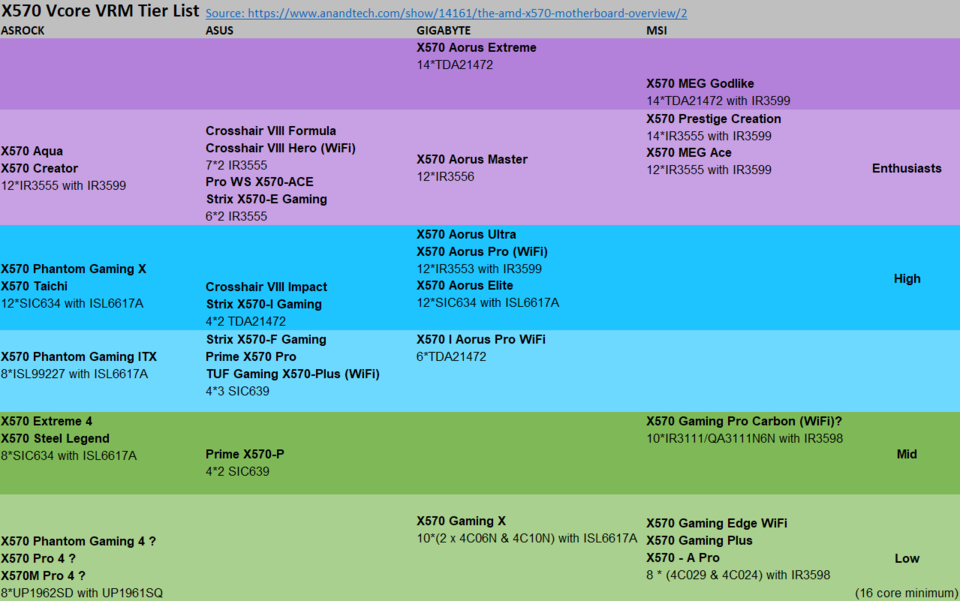Viewport: 960px width, 601px height.
Task: Select Gigabyte '12*SIC634 with ISL6617A' cell
Action: (488, 303)
